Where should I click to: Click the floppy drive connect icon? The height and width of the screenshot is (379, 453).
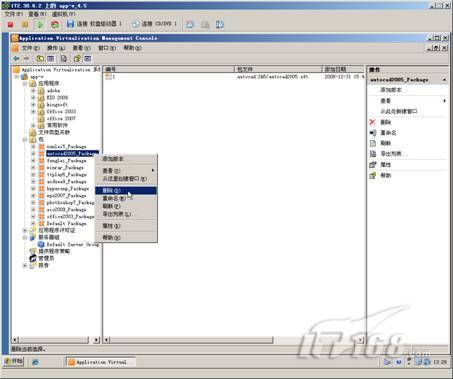(x=70, y=24)
